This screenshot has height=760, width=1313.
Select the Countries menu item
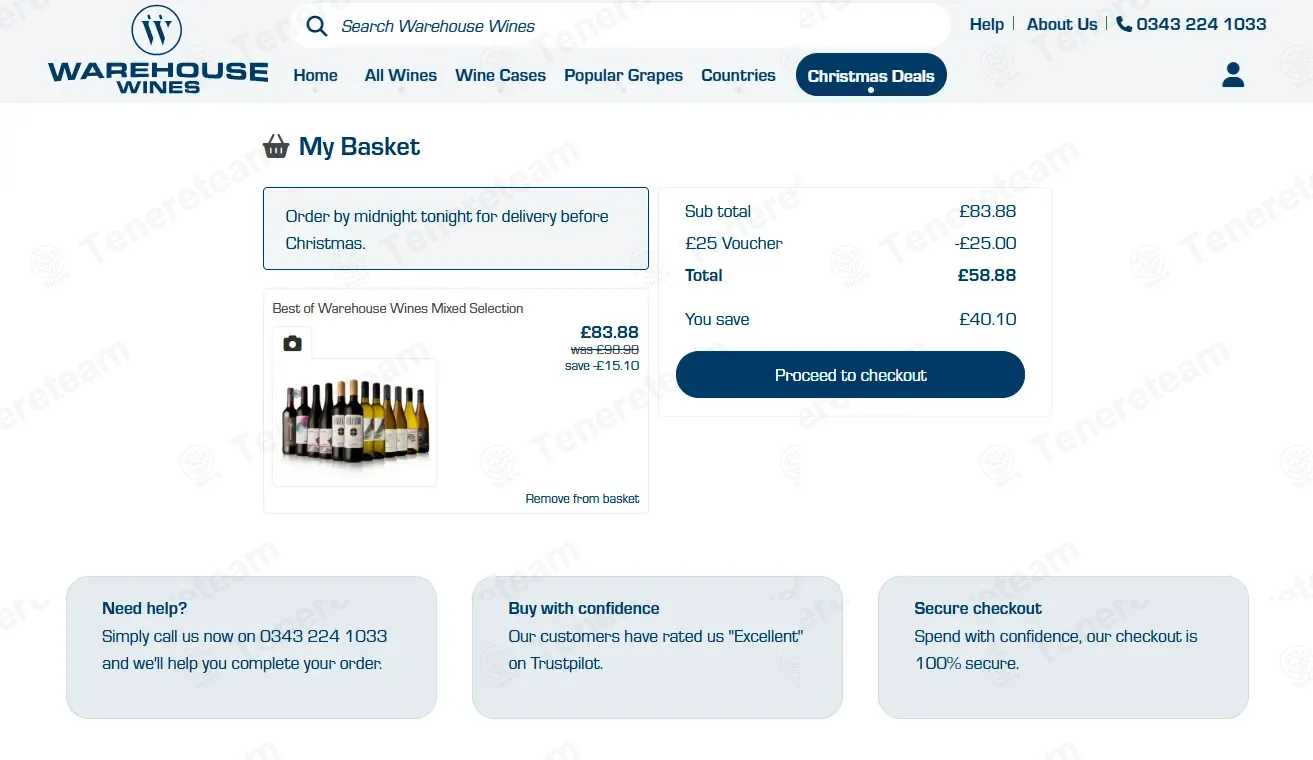(x=738, y=75)
